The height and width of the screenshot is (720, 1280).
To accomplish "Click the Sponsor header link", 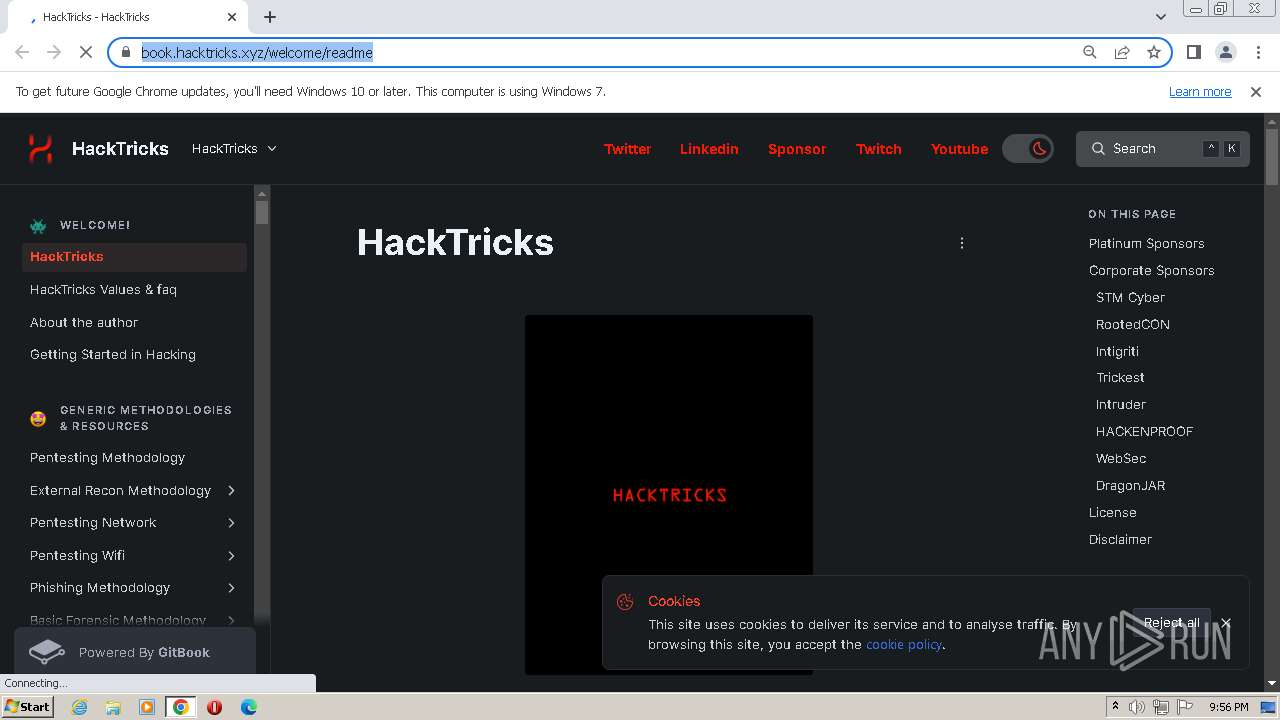I will point(797,149).
